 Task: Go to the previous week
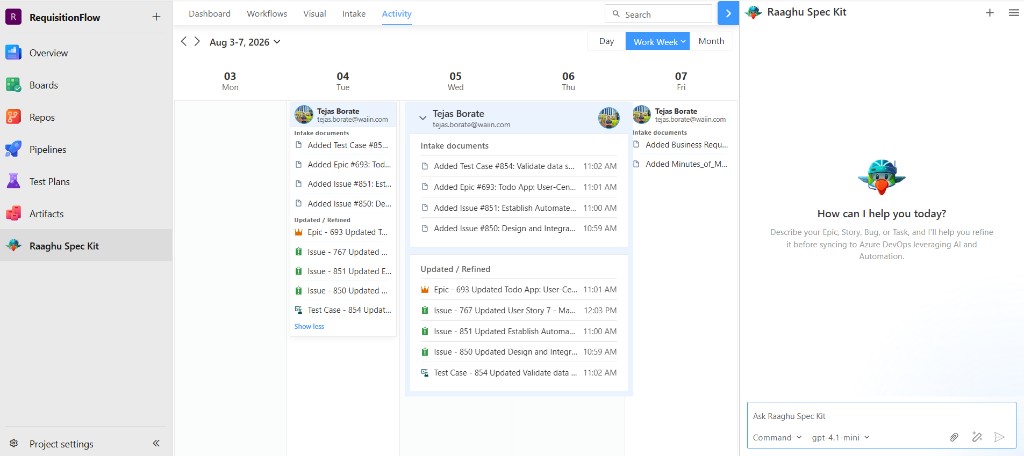(x=184, y=42)
